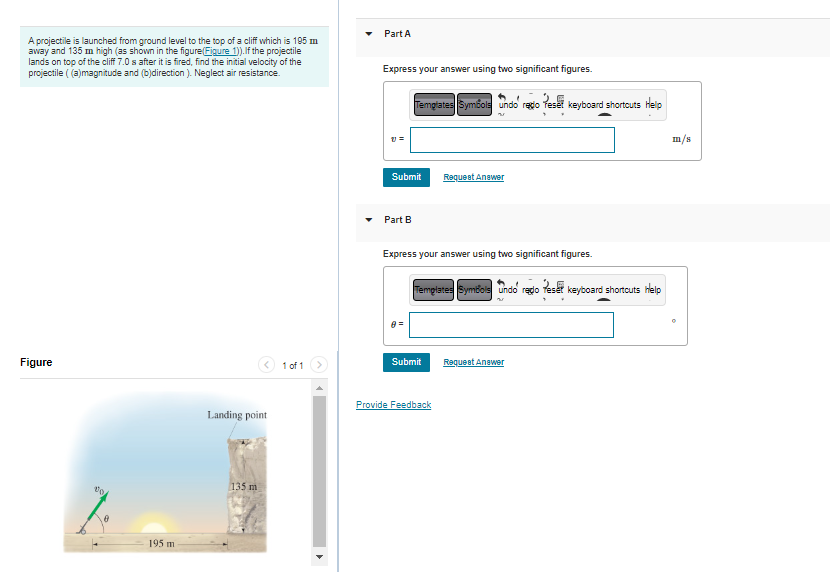Open Templates in Part B toolbar
This screenshot has height=572, width=830.
[x=434, y=290]
